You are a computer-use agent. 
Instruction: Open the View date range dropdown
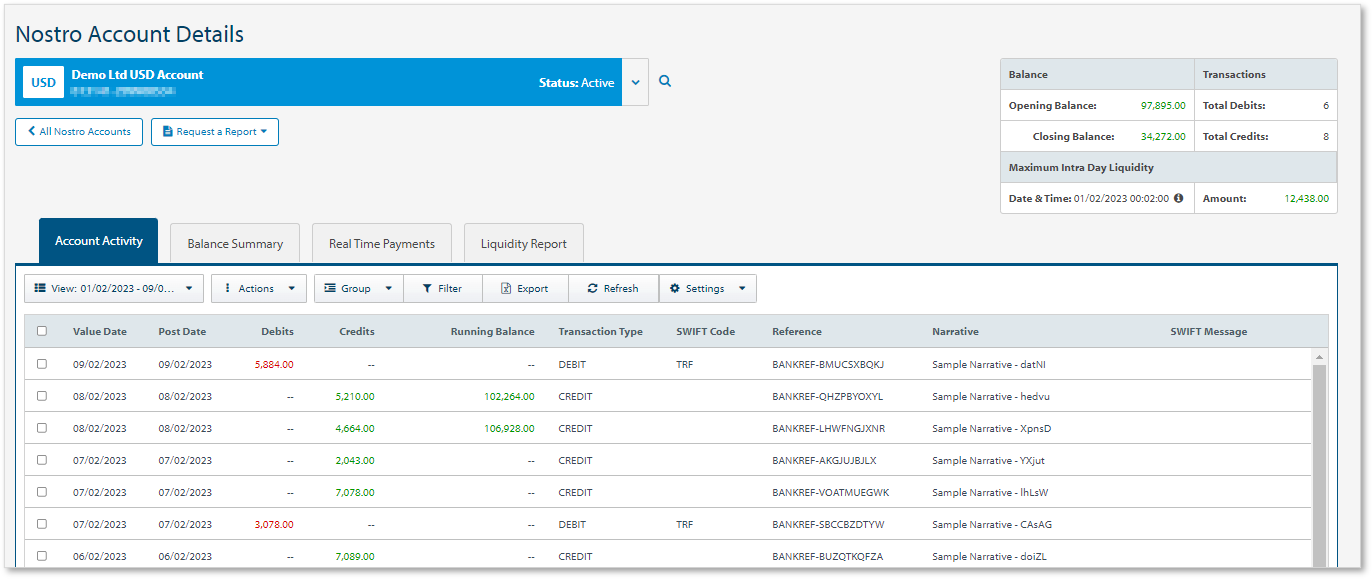(x=114, y=288)
